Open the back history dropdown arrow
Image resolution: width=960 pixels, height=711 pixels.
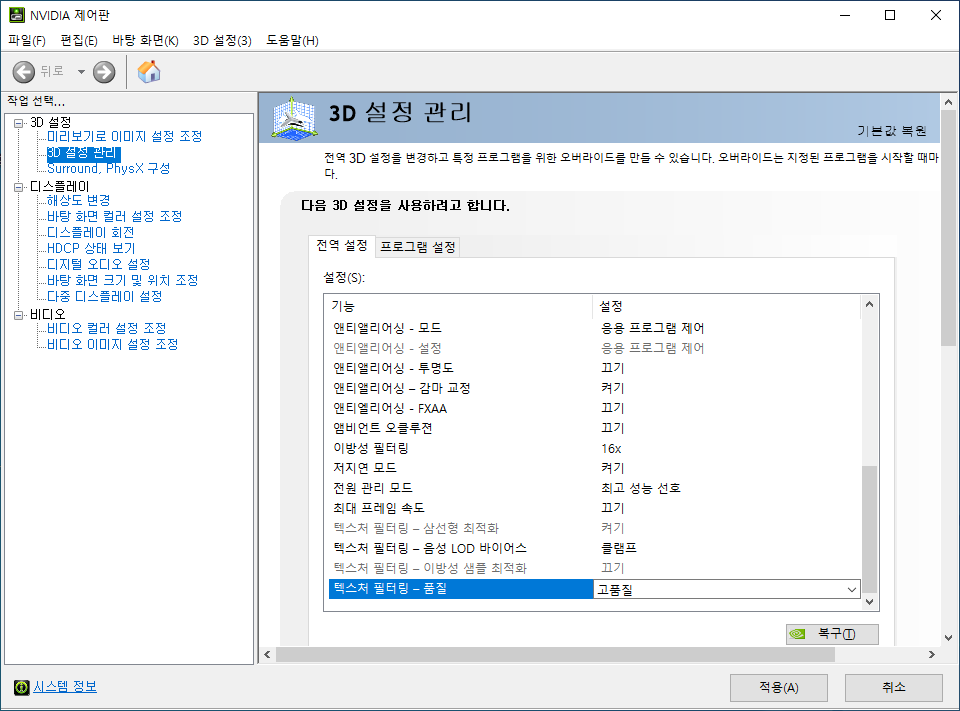pyautogui.click(x=81, y=72)
